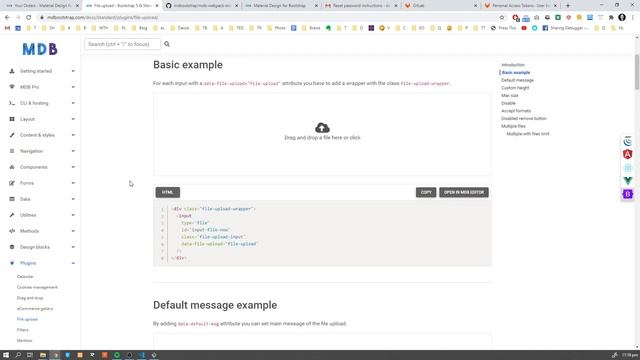Viewport: 640px width, 360px height.
Task: Open the Cookies management plugin page
Action: (37, 287)
